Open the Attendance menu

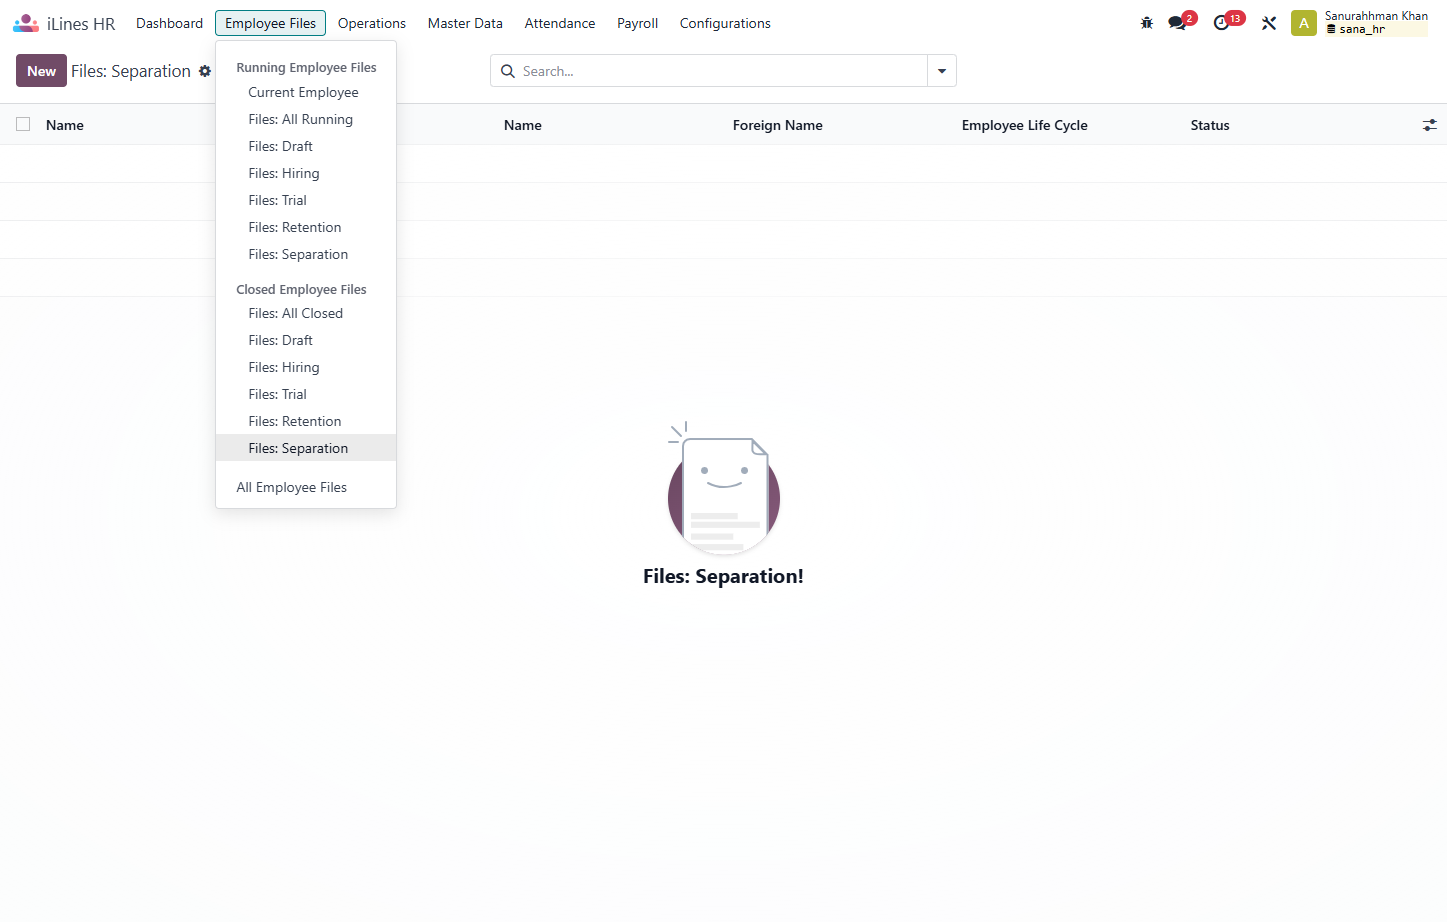tap(560, 23)
